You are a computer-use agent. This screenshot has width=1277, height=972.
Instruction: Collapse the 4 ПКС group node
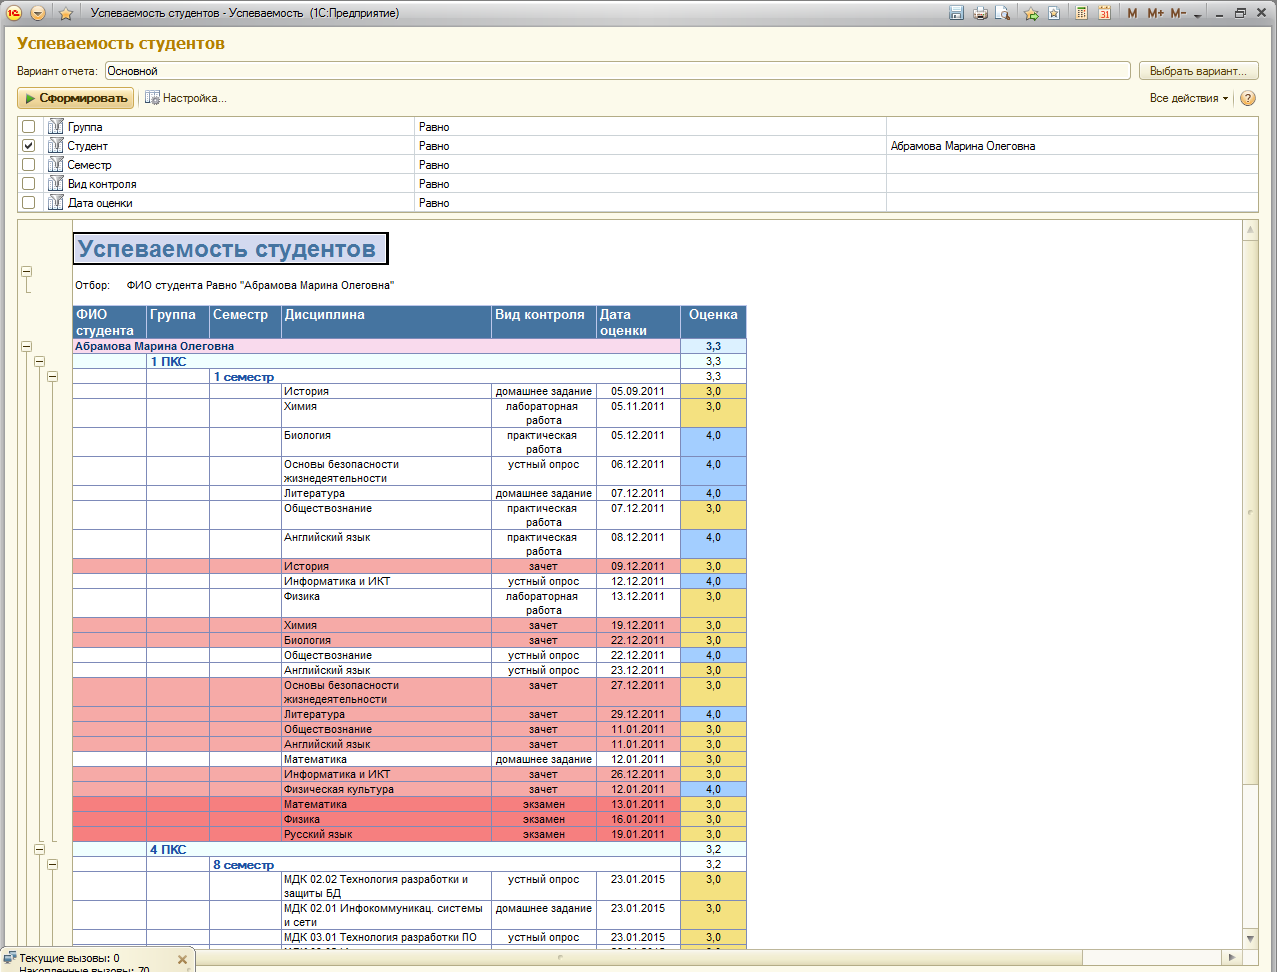[40, 849]
